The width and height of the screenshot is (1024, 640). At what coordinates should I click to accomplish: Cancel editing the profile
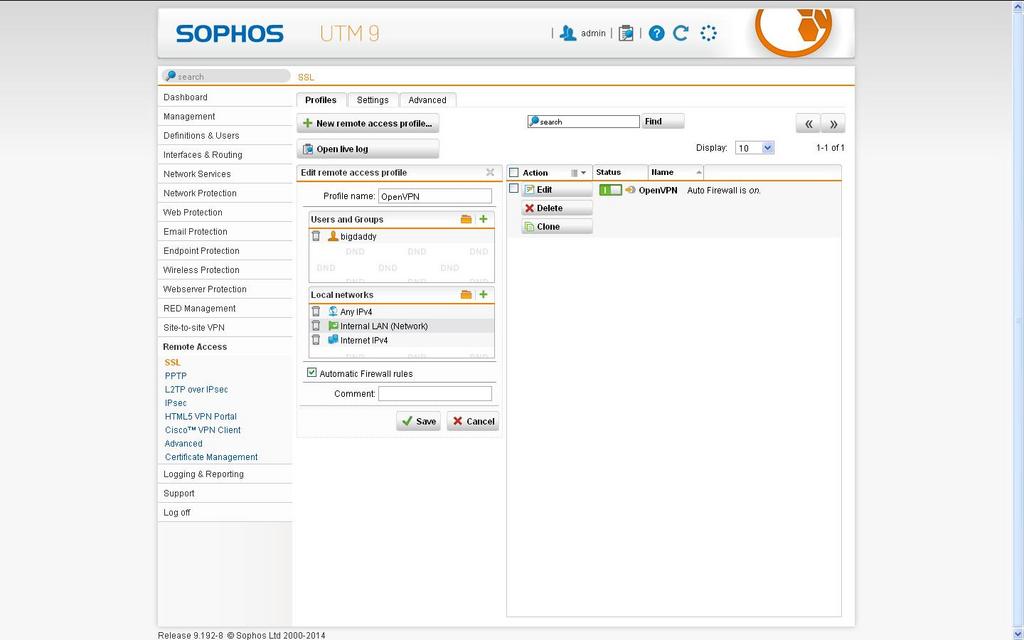[x=473, y=421]
